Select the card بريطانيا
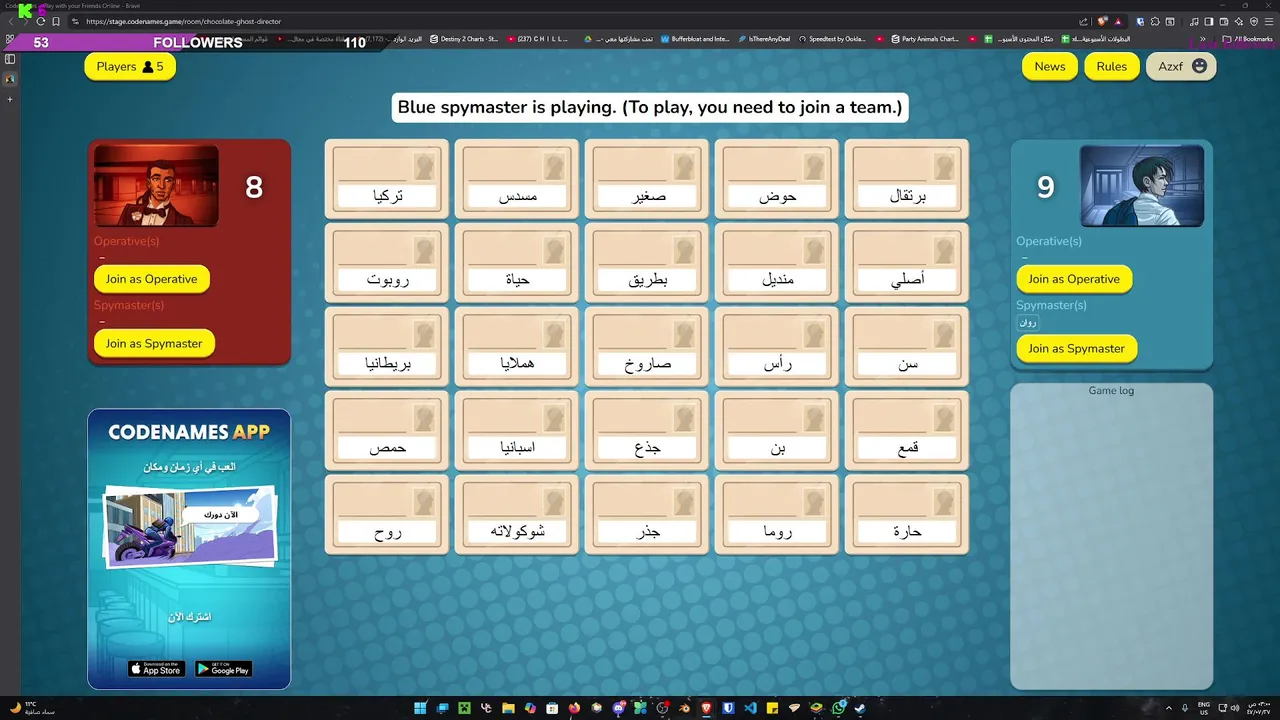 tap(387, 347)
